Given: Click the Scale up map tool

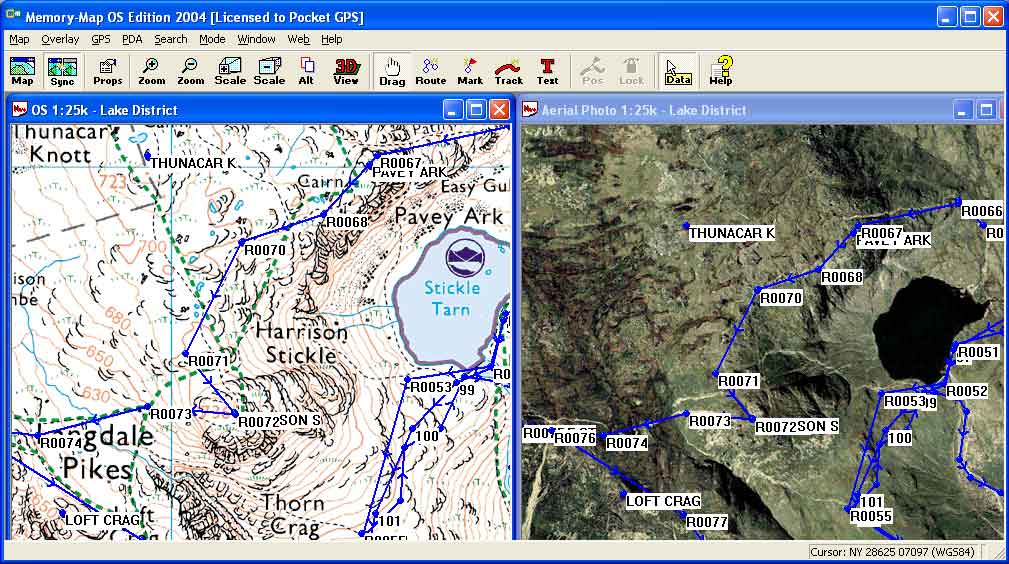Looking at the screenshot, I should tap(230, 71).
